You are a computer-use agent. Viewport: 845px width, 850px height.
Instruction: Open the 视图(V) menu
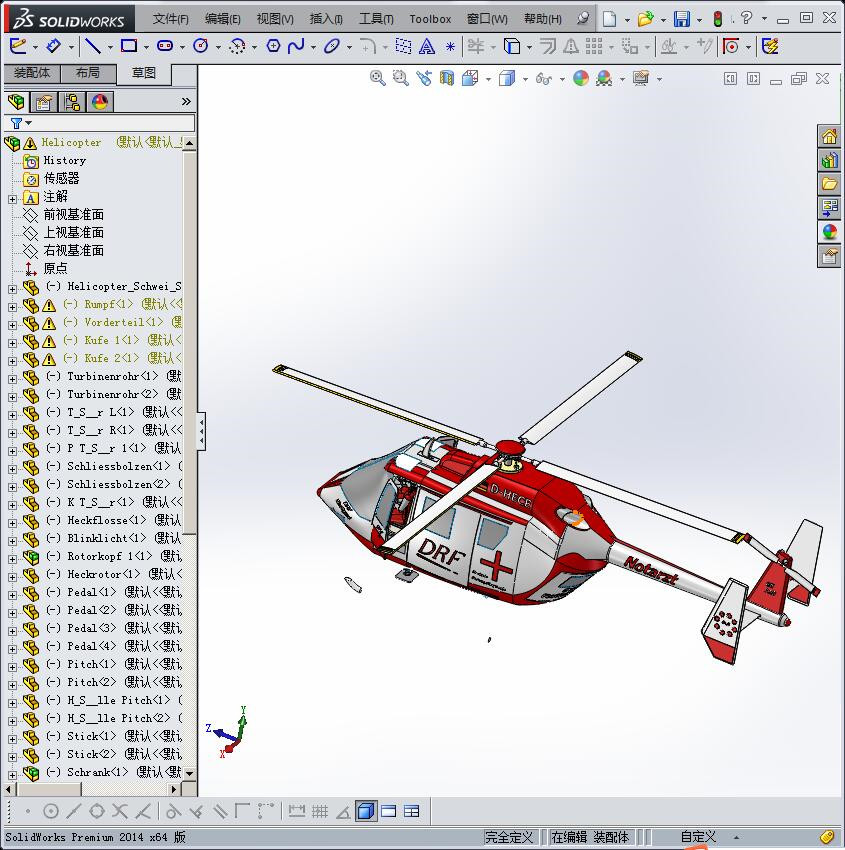(x=275, y=19)
